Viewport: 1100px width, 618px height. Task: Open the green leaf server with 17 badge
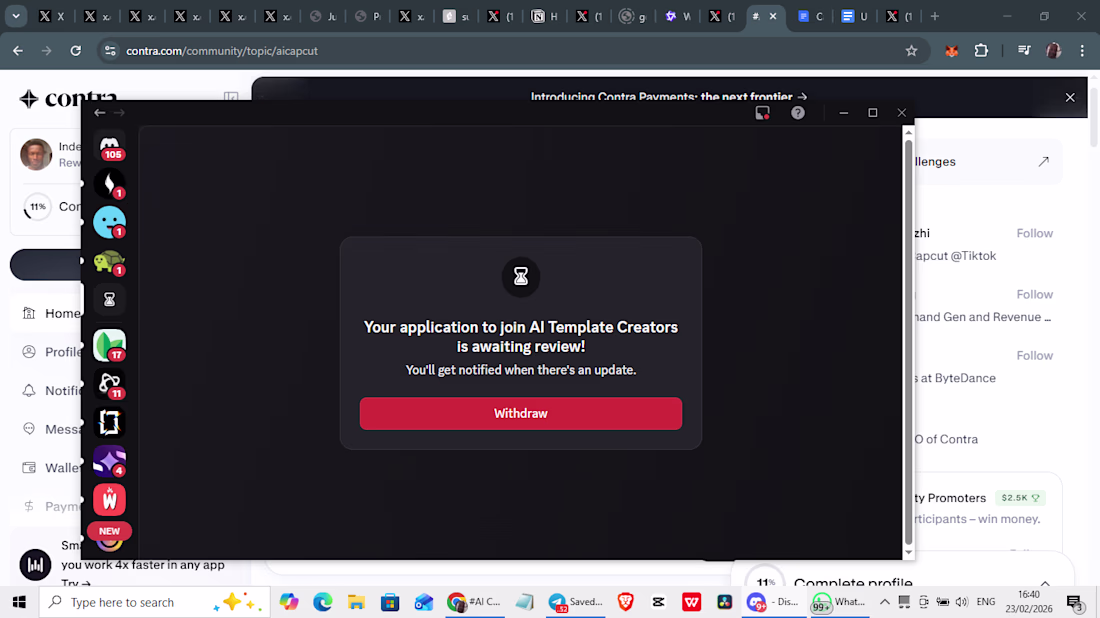click(109, 345)
